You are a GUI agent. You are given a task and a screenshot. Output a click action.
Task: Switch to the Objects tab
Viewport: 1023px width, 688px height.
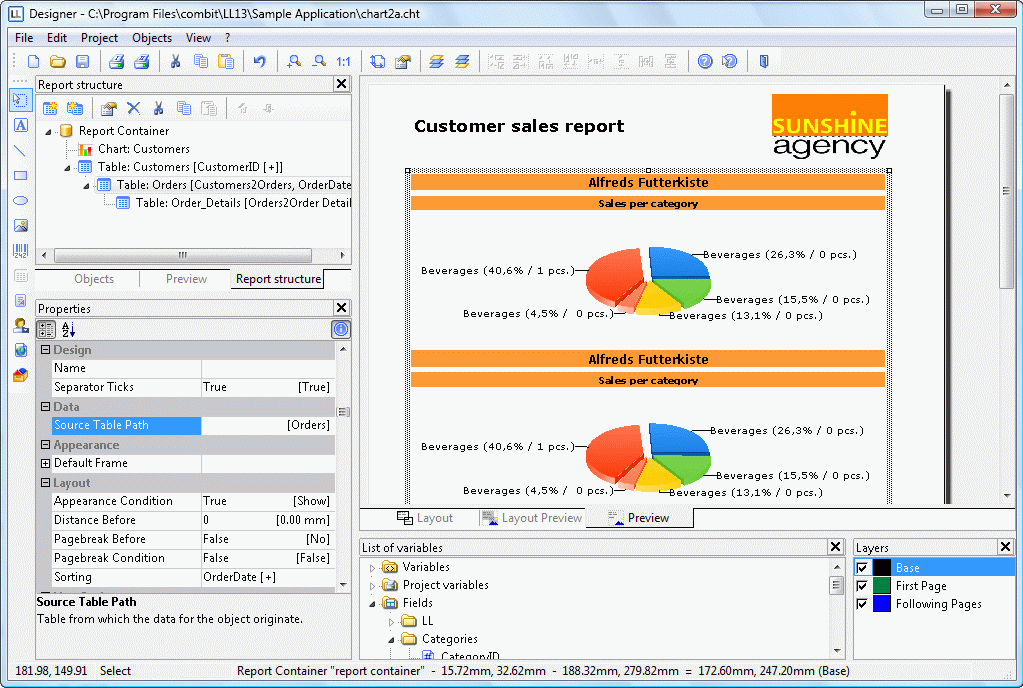94,279
